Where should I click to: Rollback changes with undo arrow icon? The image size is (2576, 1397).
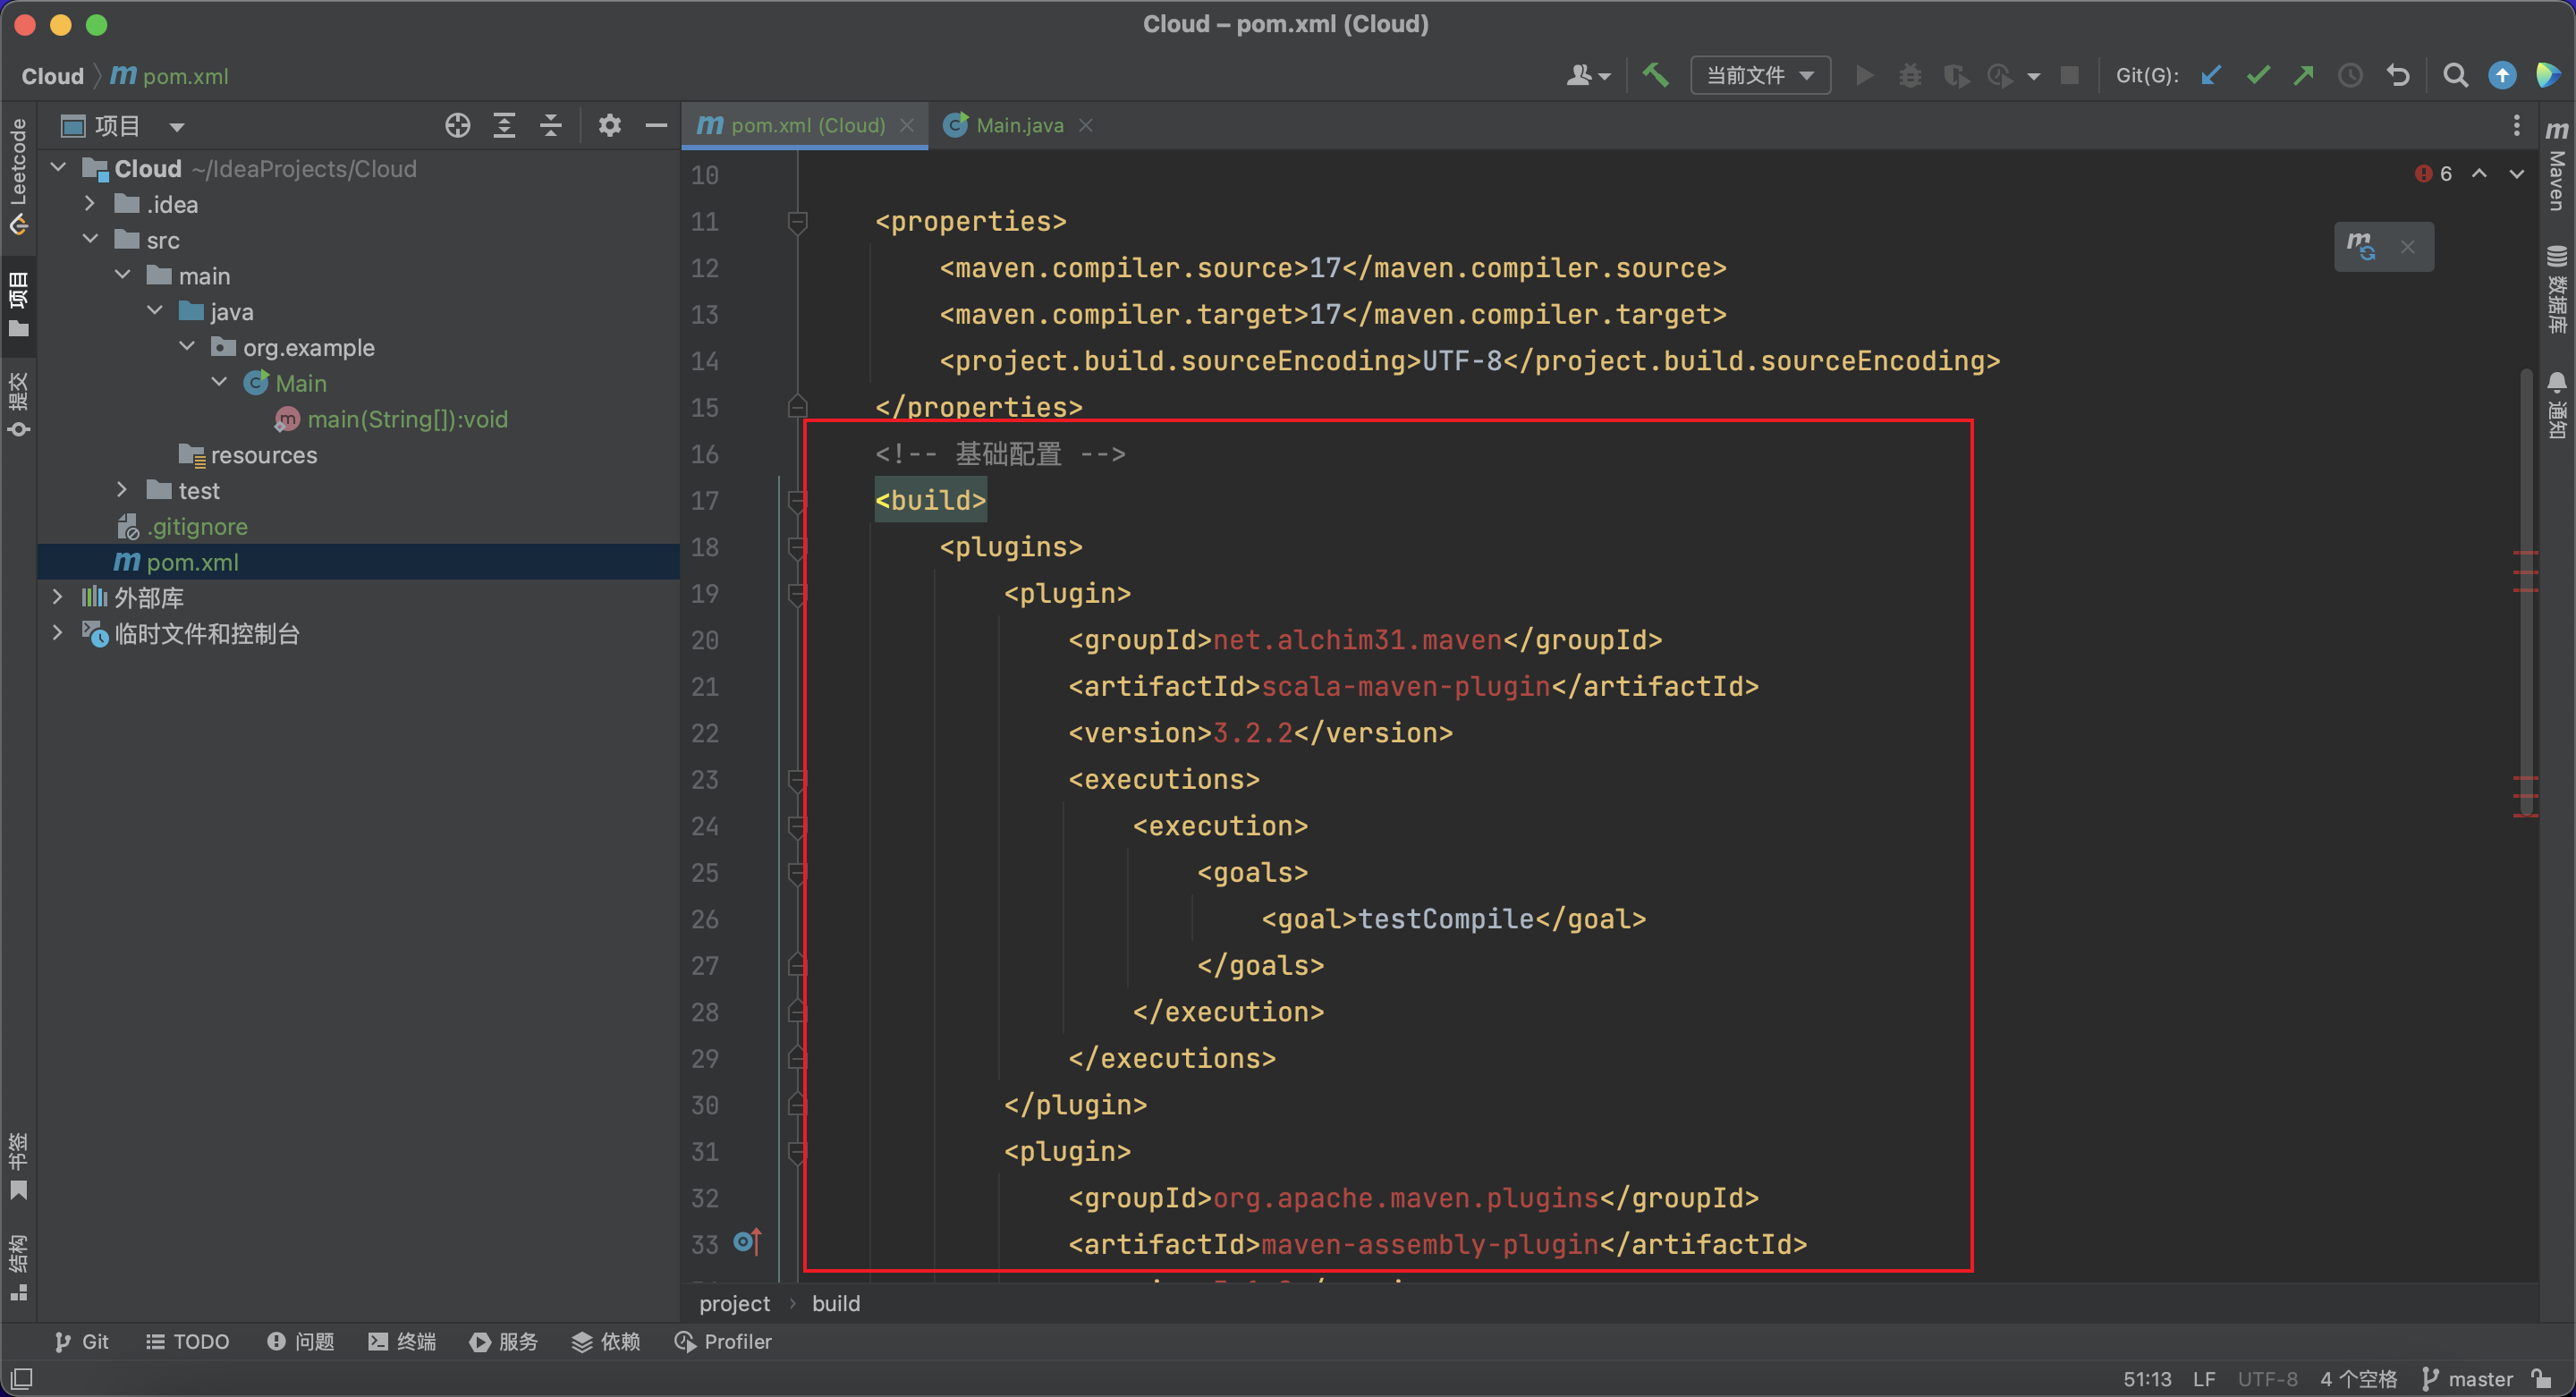pyautogui.click(x=2397, y=75)
